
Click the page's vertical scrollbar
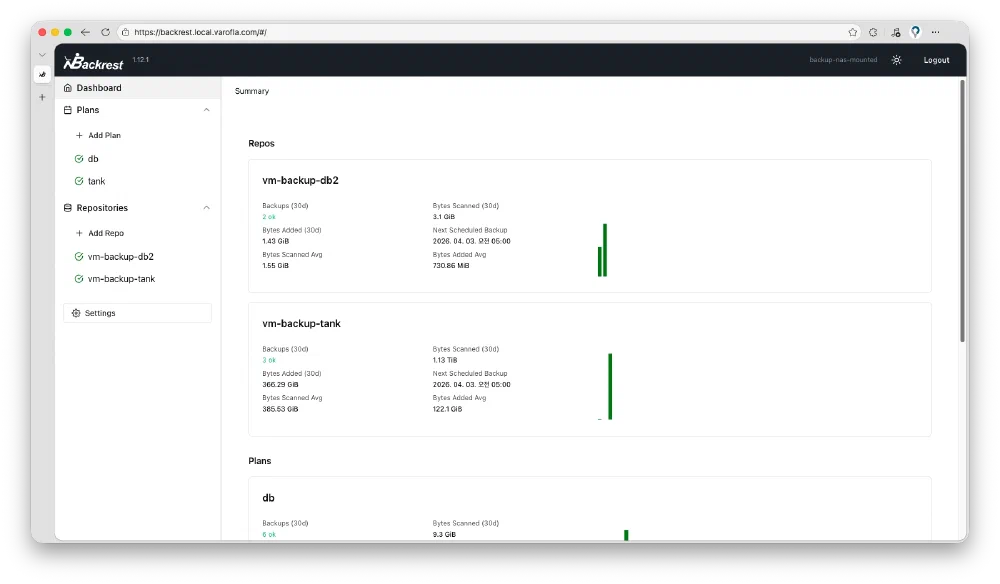tap(962, 210)
